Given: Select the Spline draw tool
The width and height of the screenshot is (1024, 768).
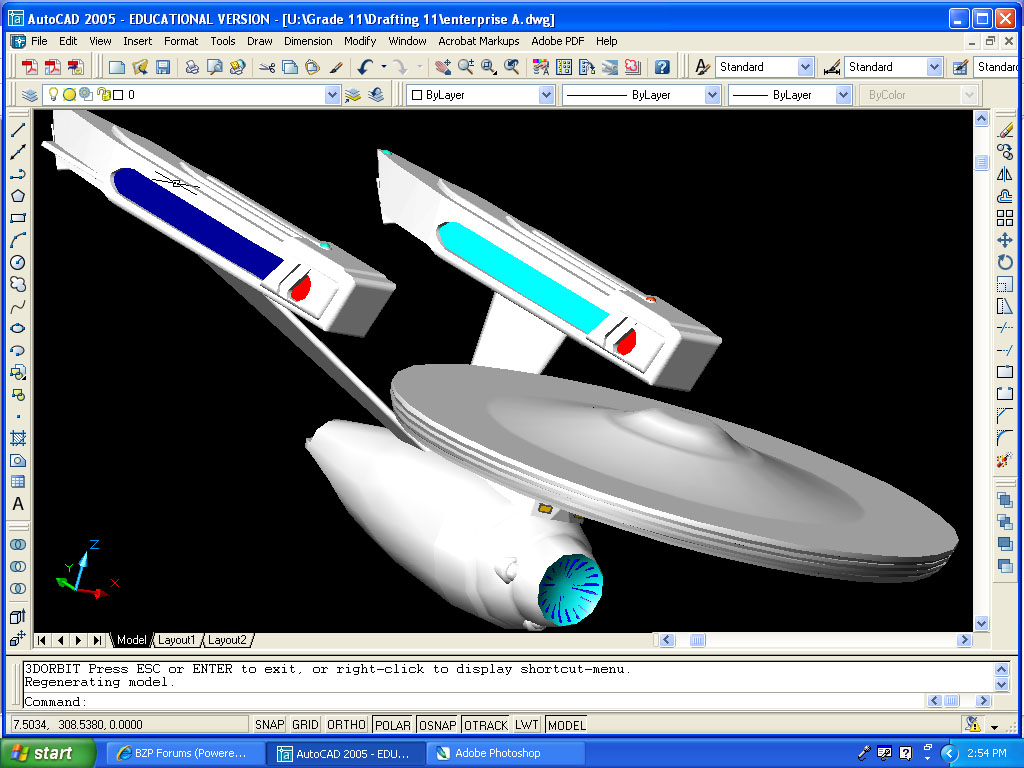Looking at the screenshot, I should pyautogui.click(x=18, y=306).
